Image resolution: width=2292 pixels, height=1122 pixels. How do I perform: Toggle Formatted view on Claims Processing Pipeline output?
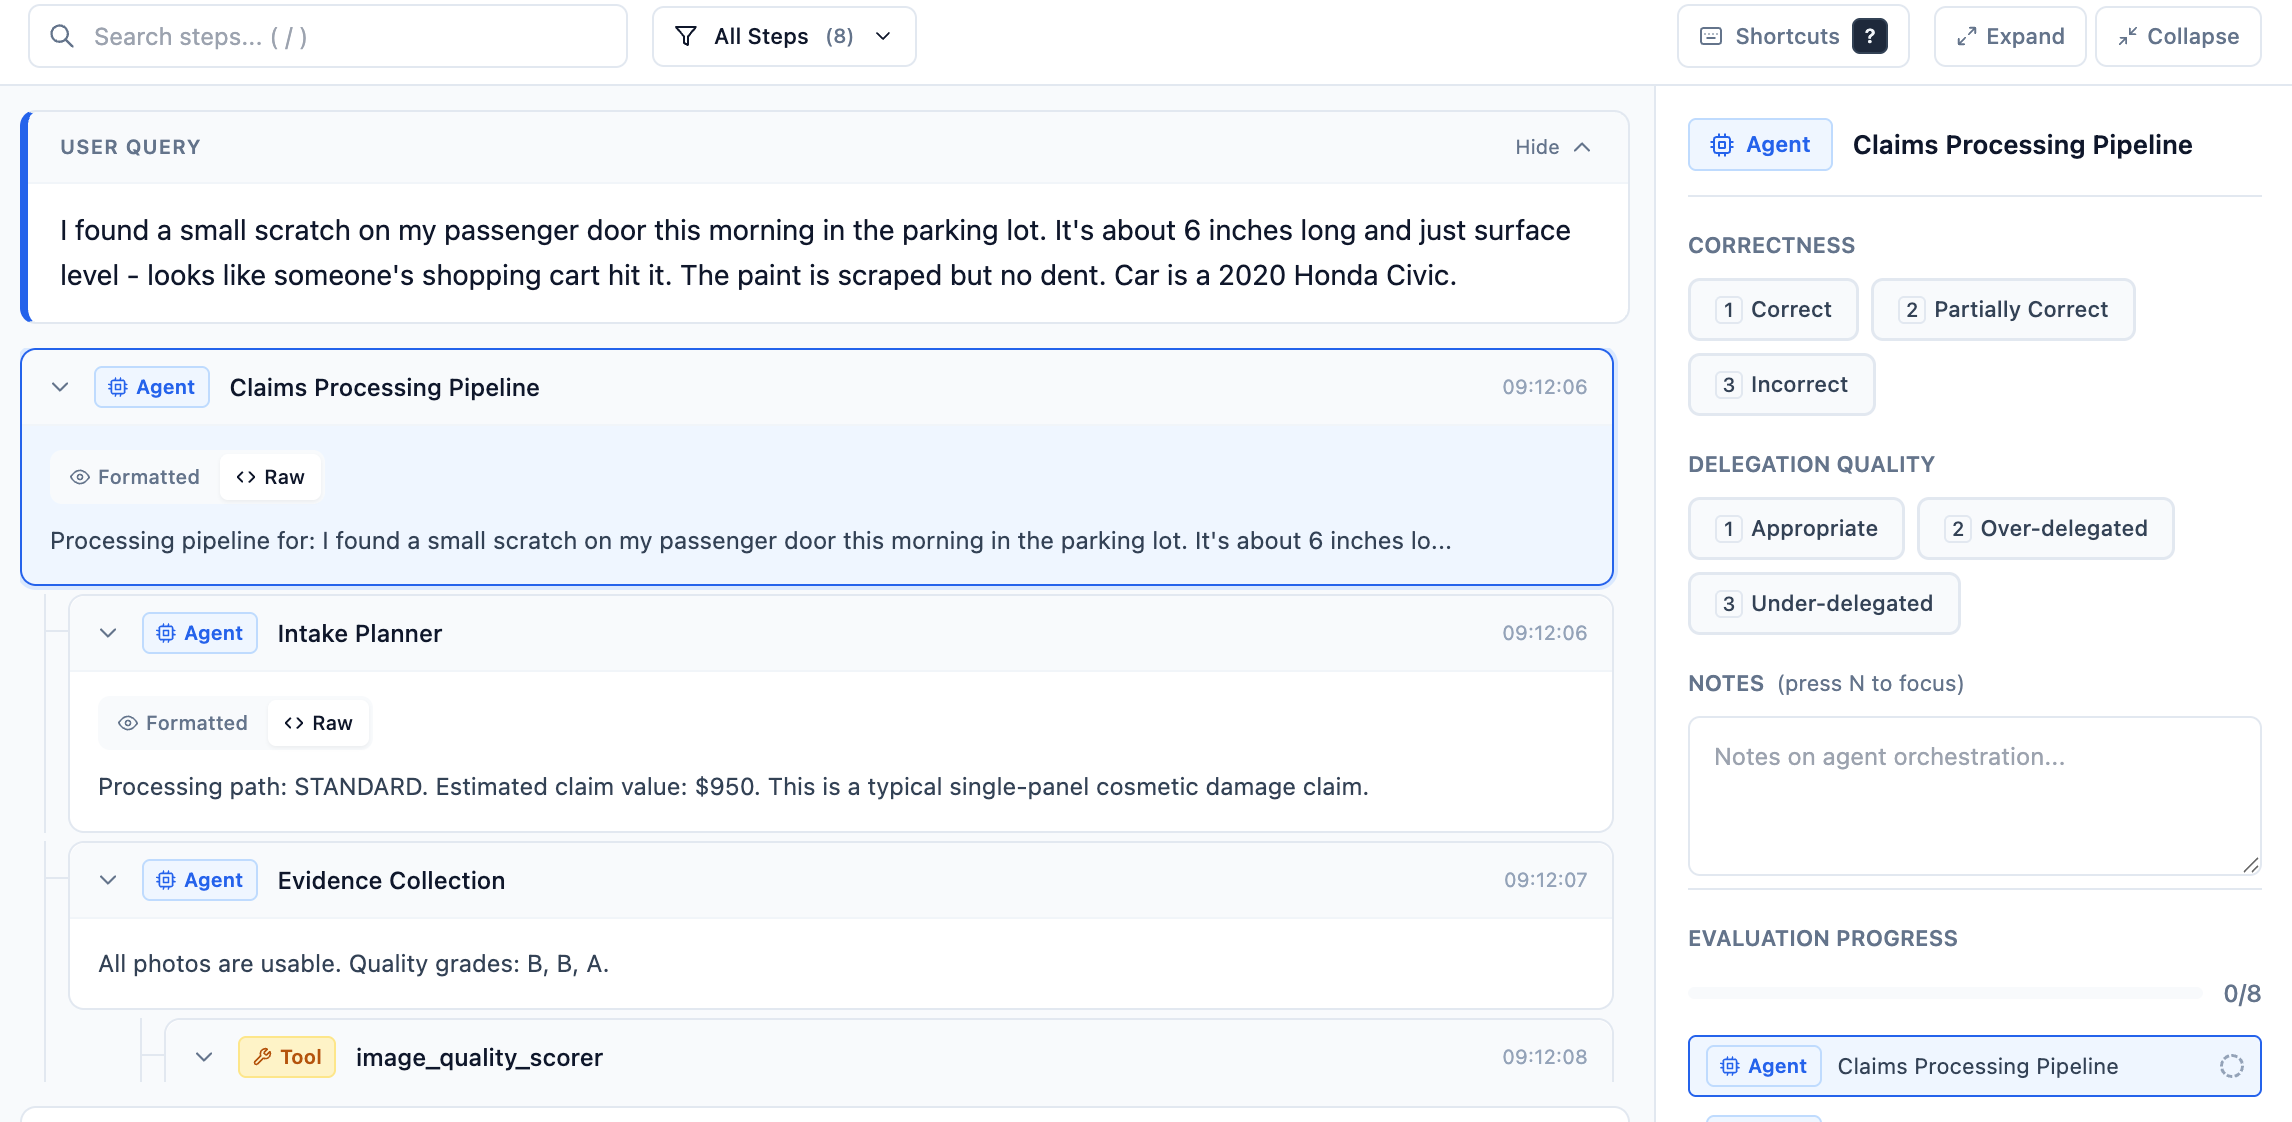(131, 477)
